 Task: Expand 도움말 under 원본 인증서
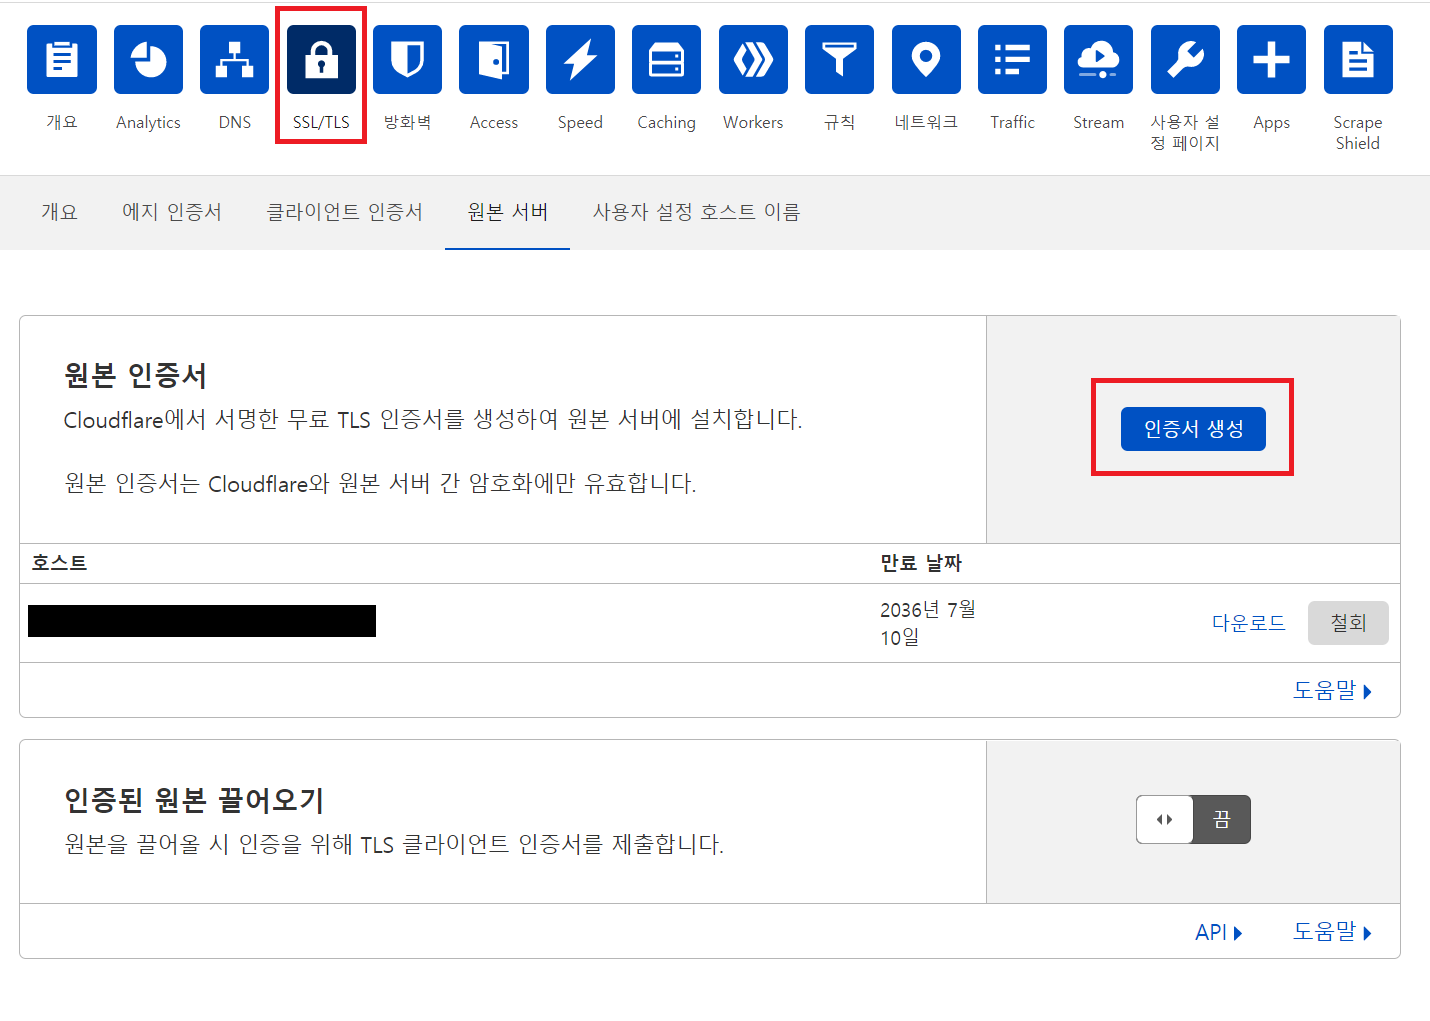pyautogui.click(x=1333, y=690)
